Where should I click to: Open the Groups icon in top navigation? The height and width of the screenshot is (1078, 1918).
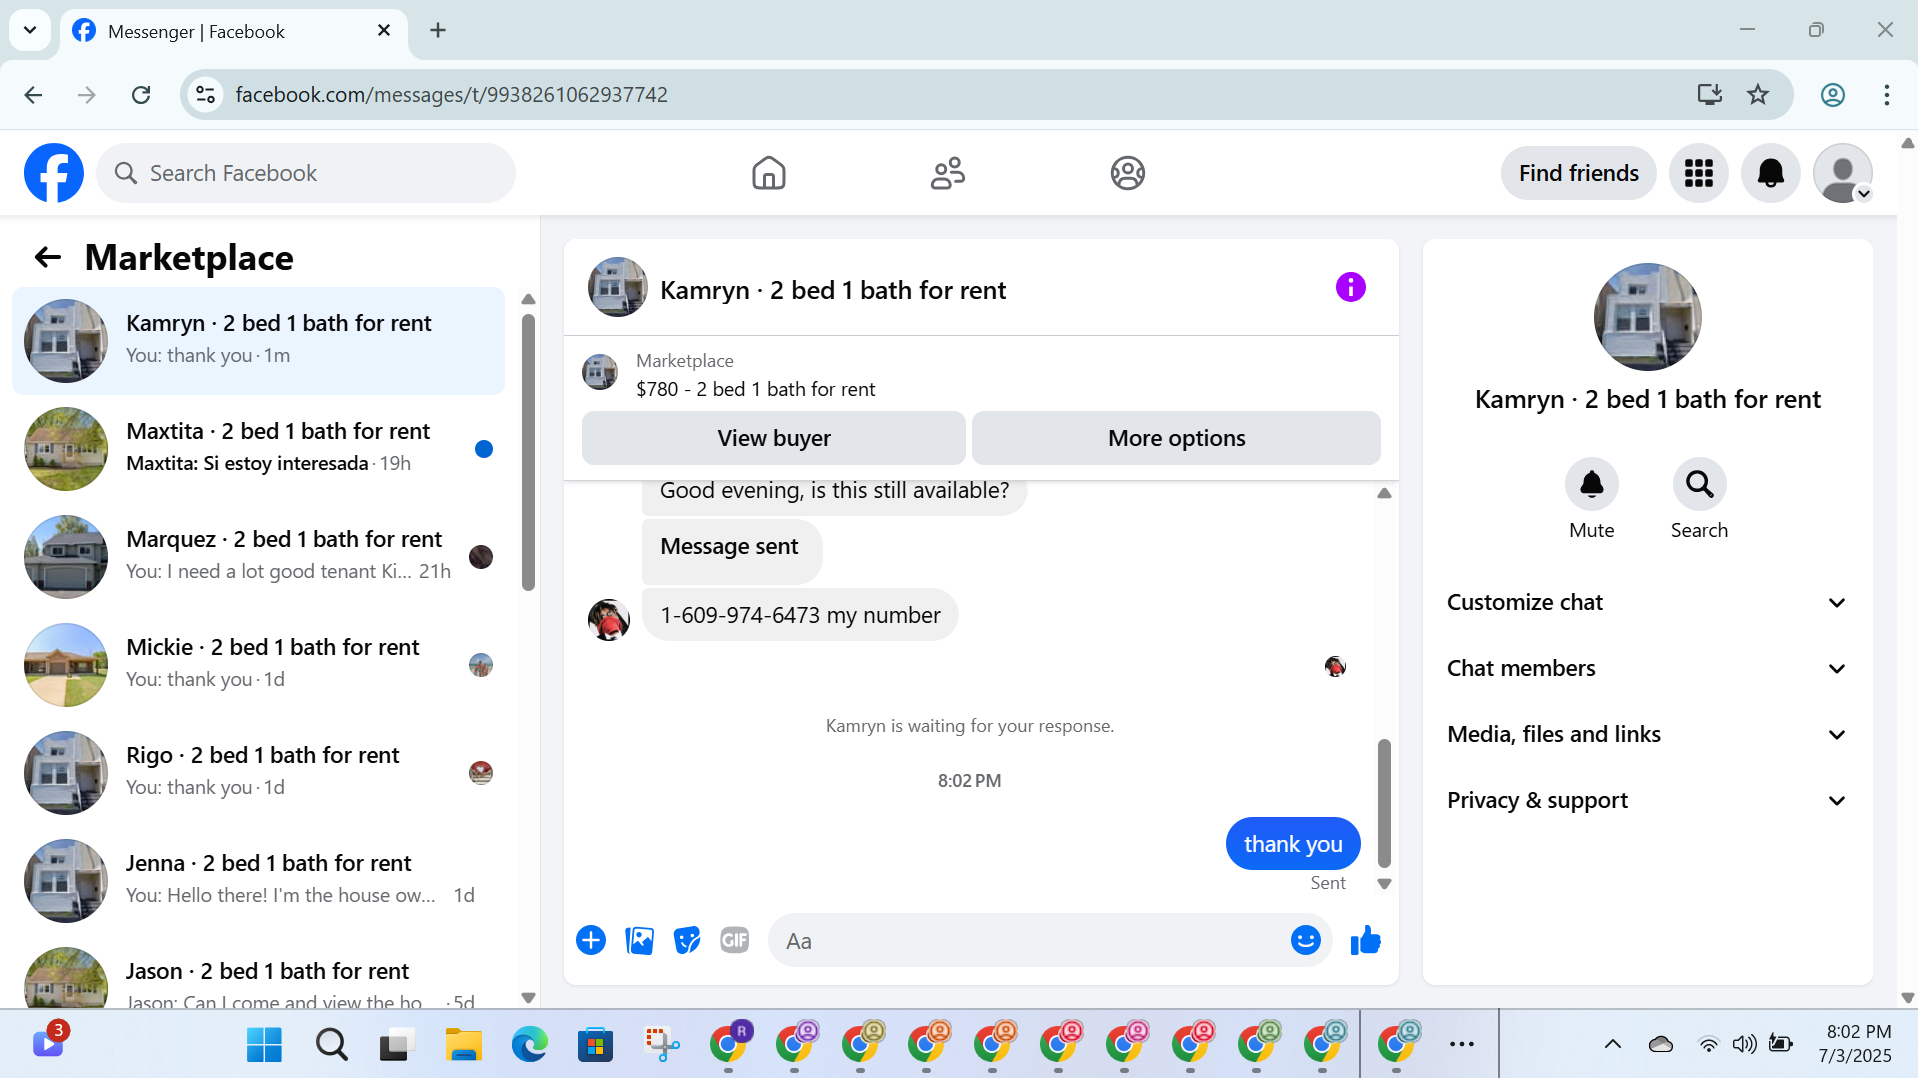[1127, 173]
